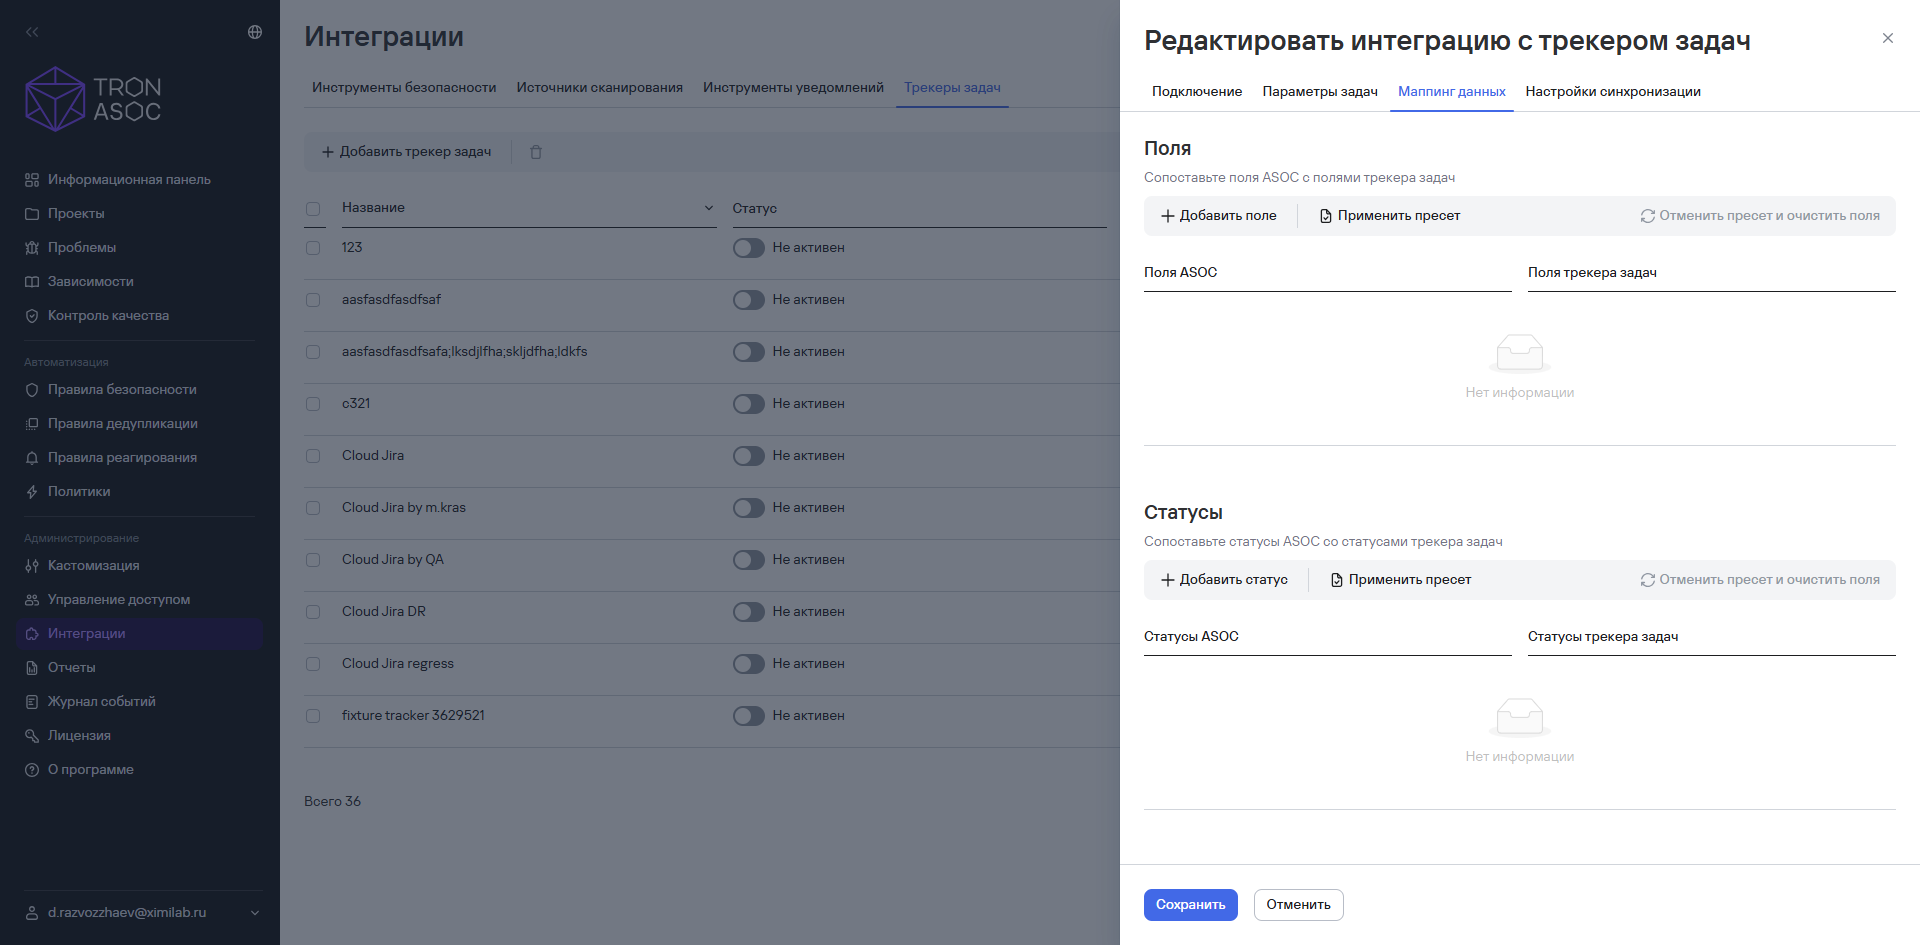This screenshot has height=945, width=1920.
Task: Check the box for aasfasdfasdfsaf row
Action: coord(313,300)
